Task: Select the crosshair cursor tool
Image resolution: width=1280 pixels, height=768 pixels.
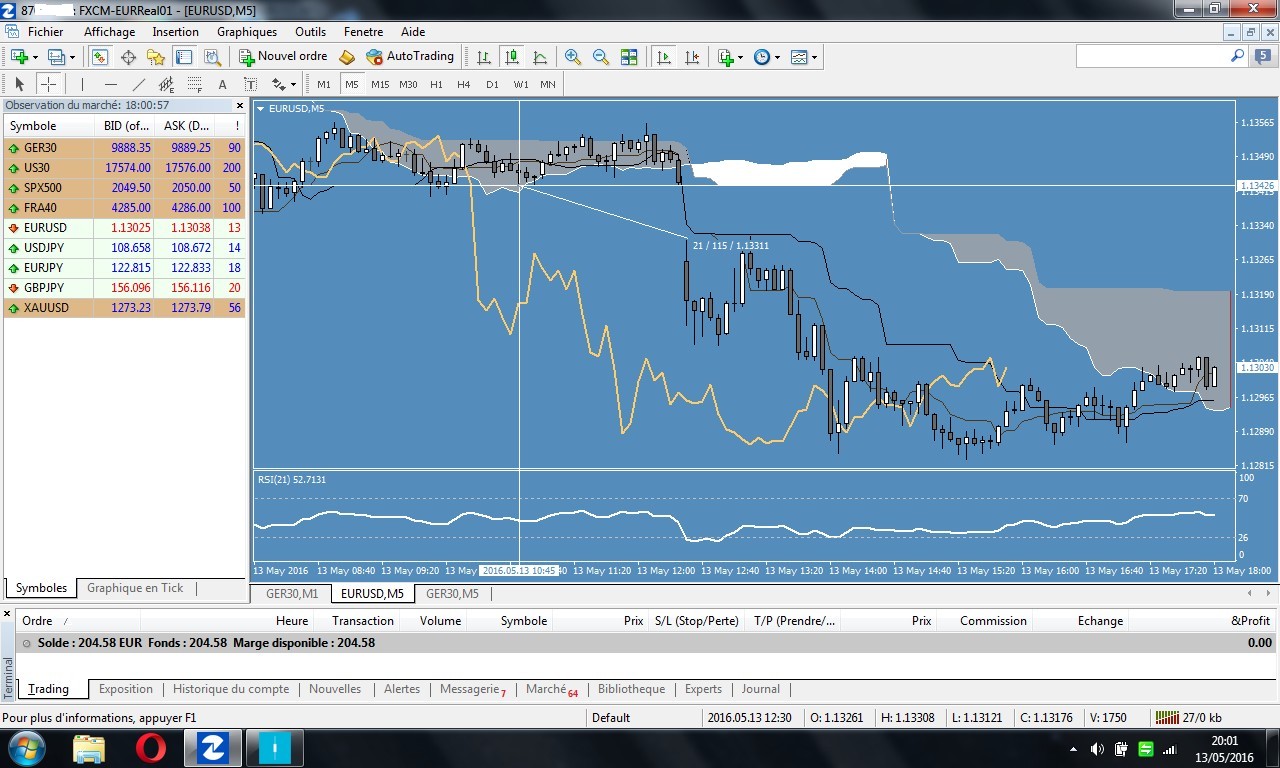Action: coord(47,85)
